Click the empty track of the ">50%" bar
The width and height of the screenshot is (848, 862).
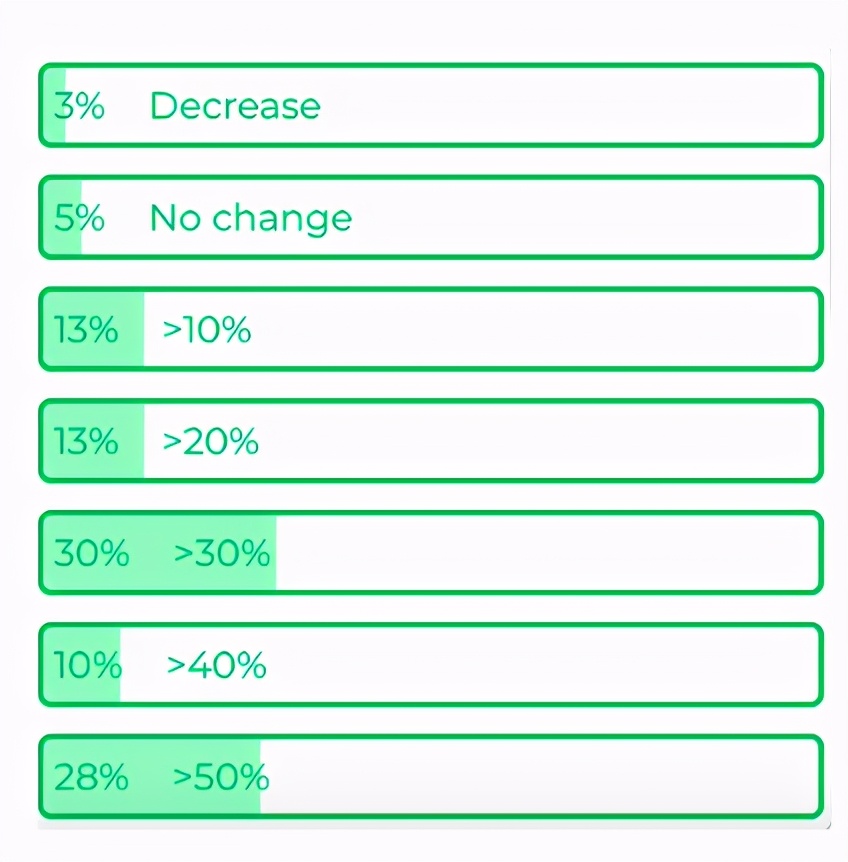tap(540, 777)
